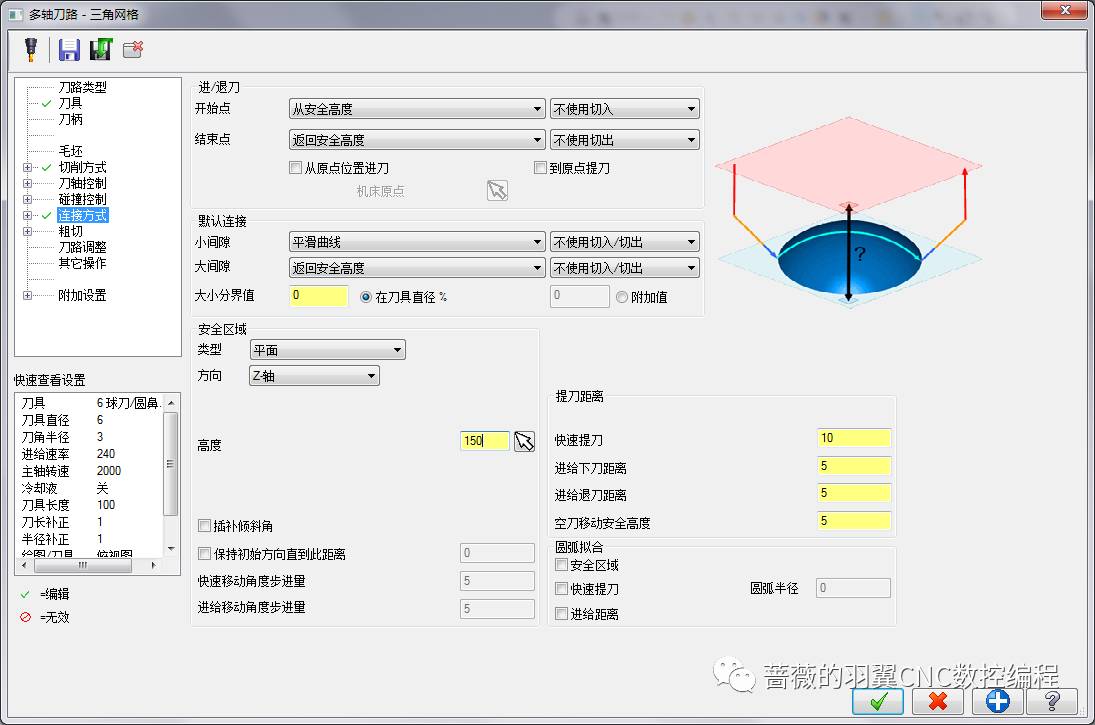Viewport: 1095px width, 725px height.
Task: Enable 到原点提刀 checkbox
Action: tap(540, 168)
